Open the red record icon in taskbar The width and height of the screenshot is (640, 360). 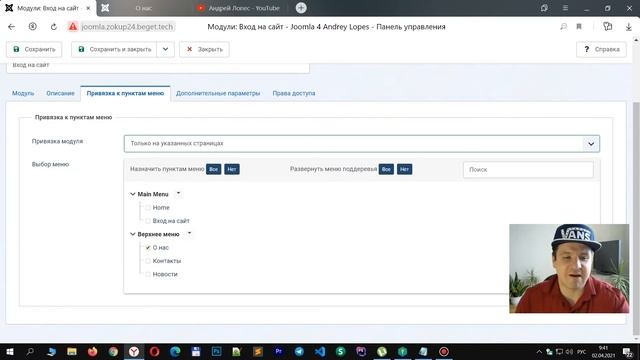pyautogui.click(x=444, y=351)
